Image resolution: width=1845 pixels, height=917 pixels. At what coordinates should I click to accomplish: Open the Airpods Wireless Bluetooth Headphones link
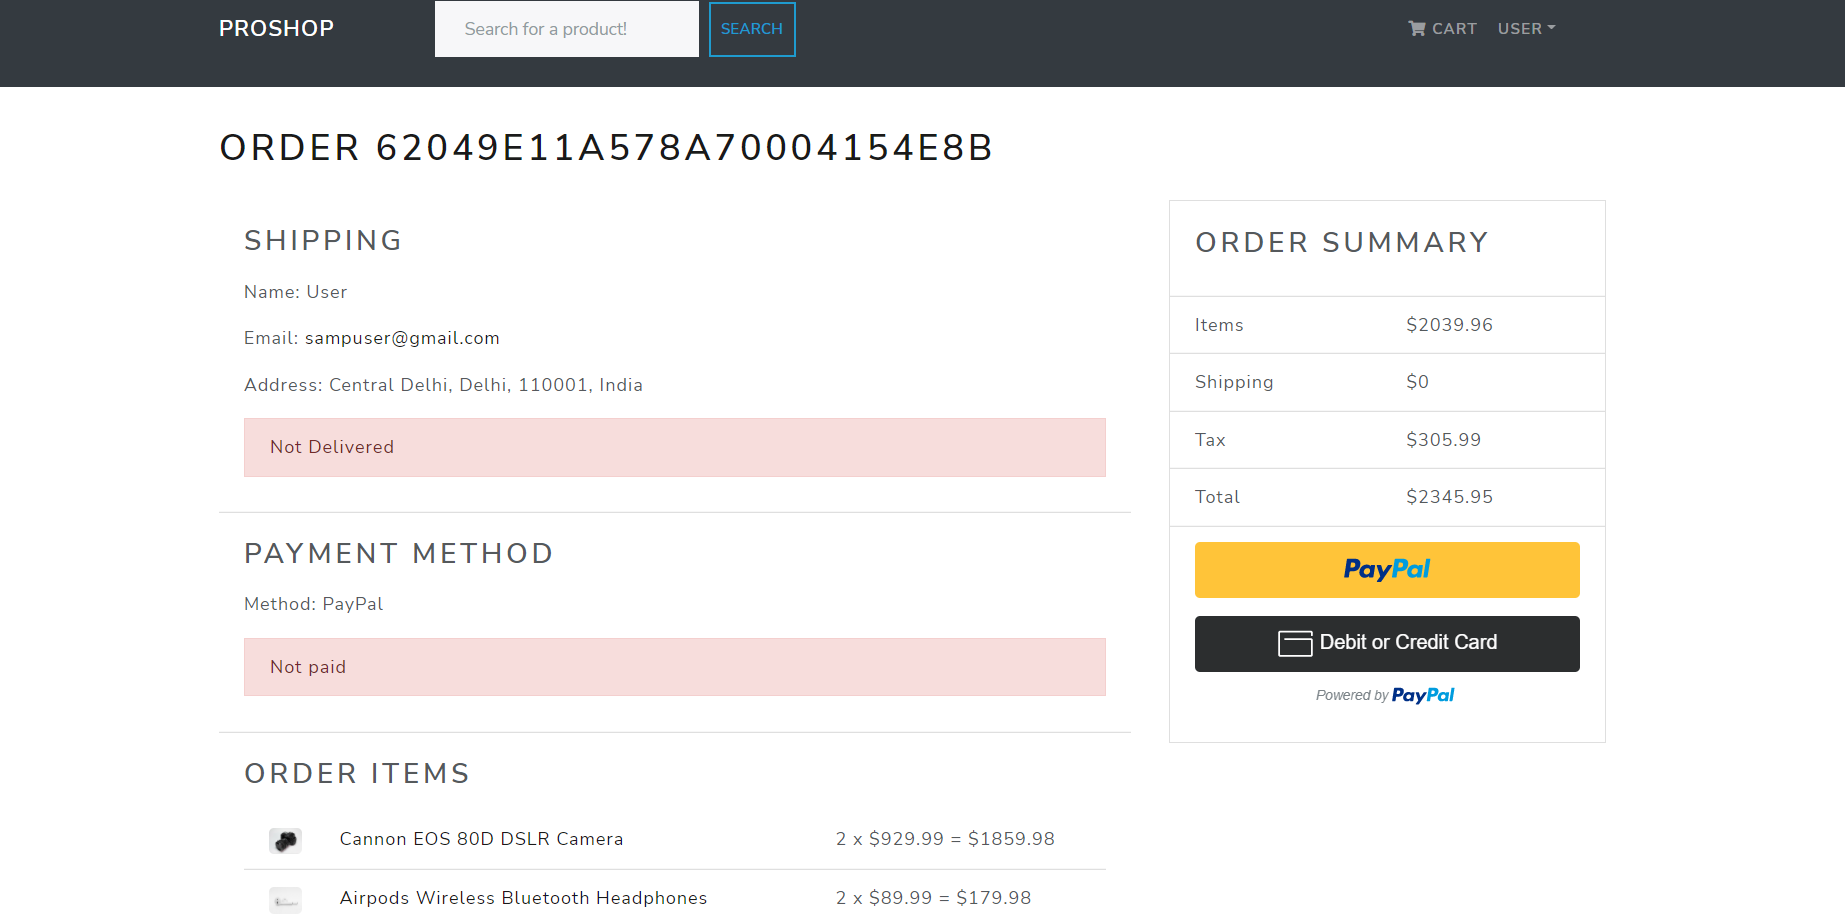click(523, 898)
